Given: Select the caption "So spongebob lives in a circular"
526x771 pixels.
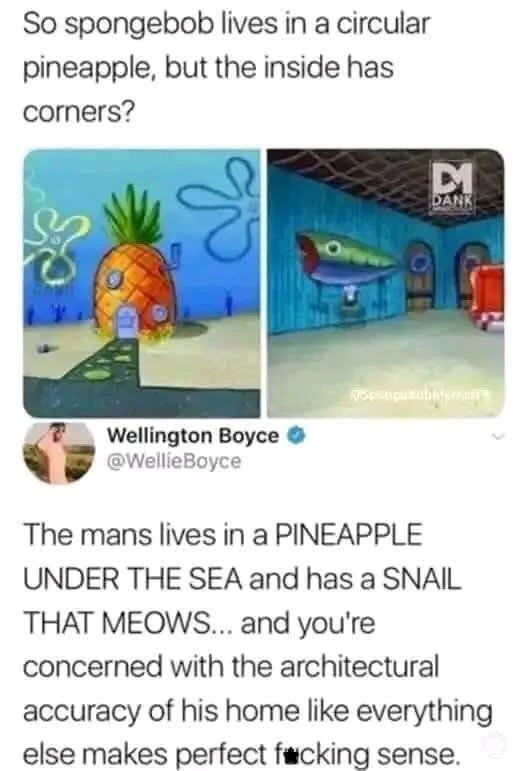Looking at the screenshot, I should tap(227, 24).
